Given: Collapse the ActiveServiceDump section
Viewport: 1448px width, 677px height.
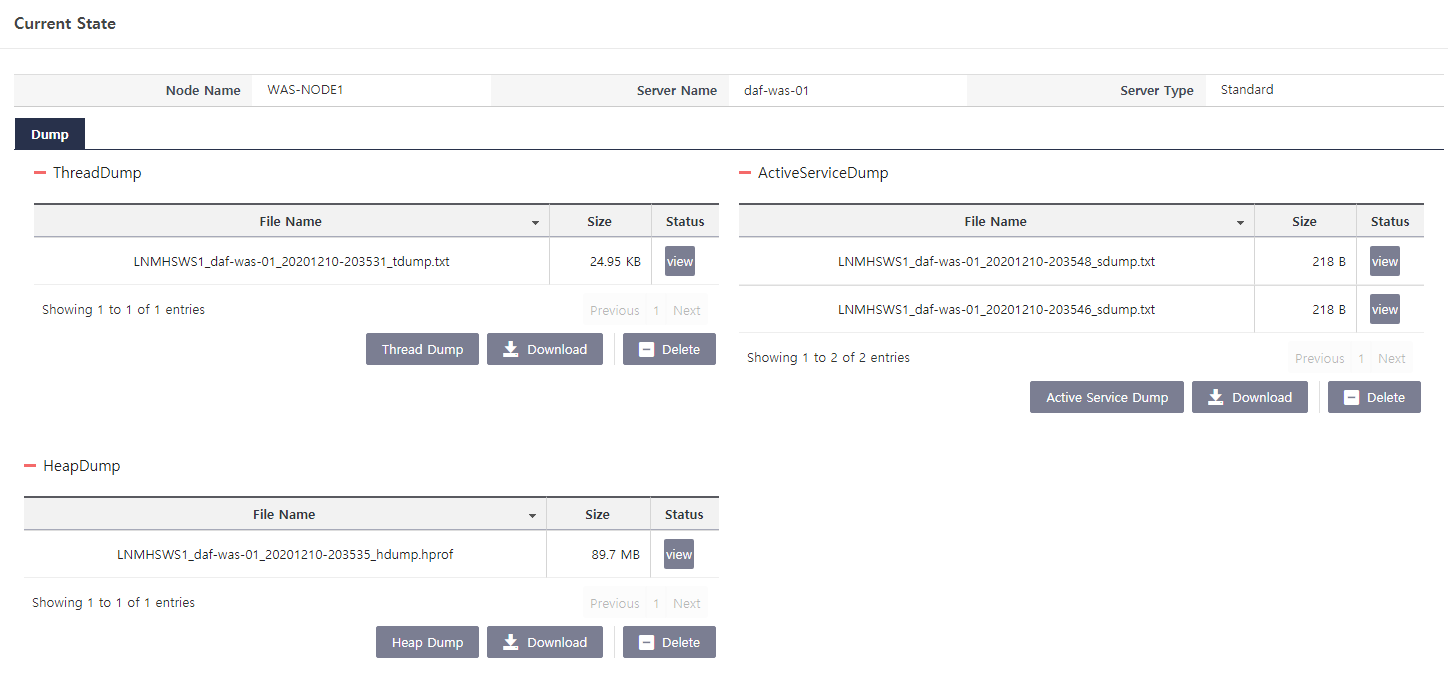Looking at the screenshot, I should click(743, 172).
